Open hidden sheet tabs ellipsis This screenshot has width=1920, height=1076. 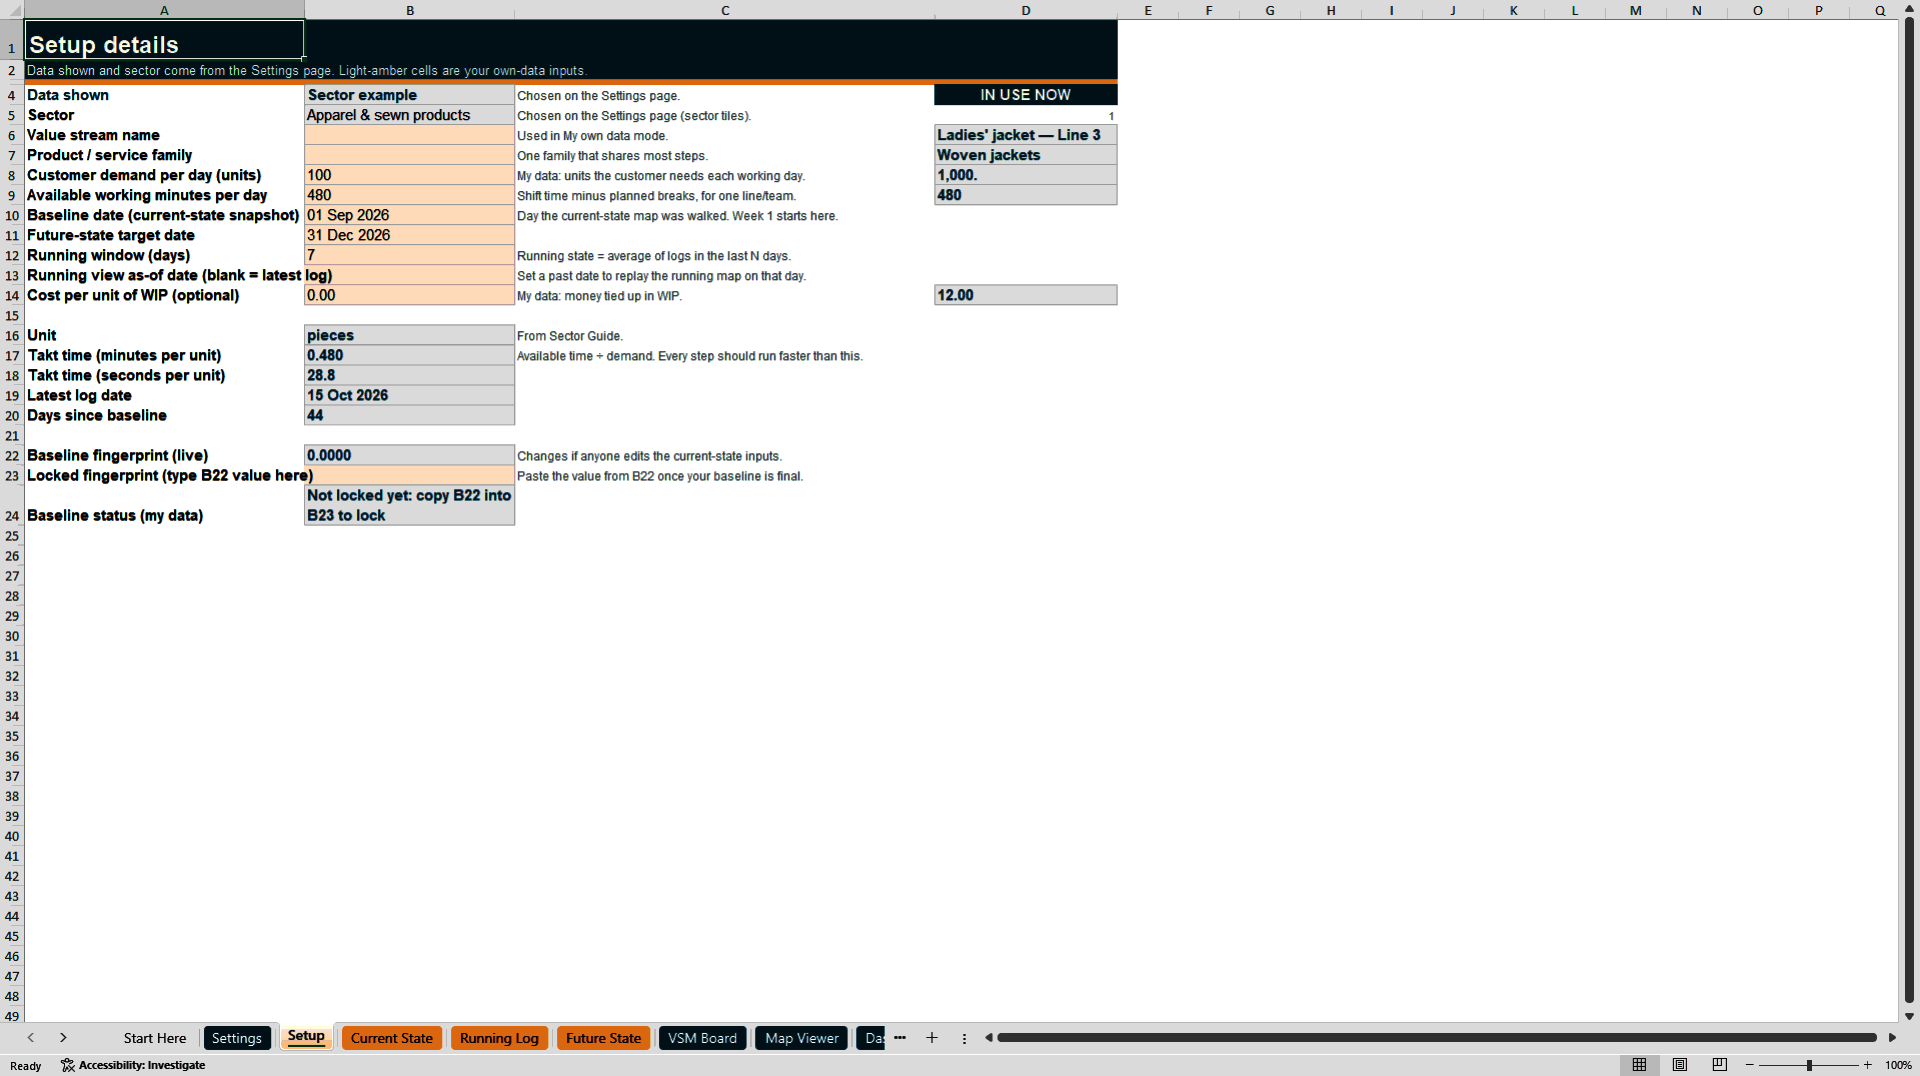[900, 1038]
